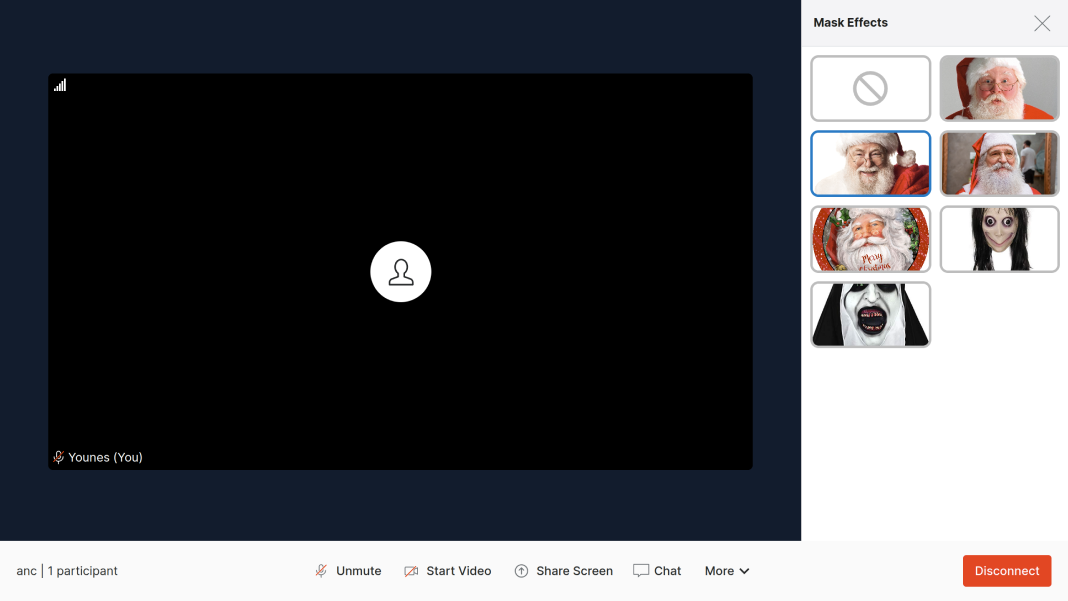Click the user avatar placeholder circle

(x=400, y=272)
